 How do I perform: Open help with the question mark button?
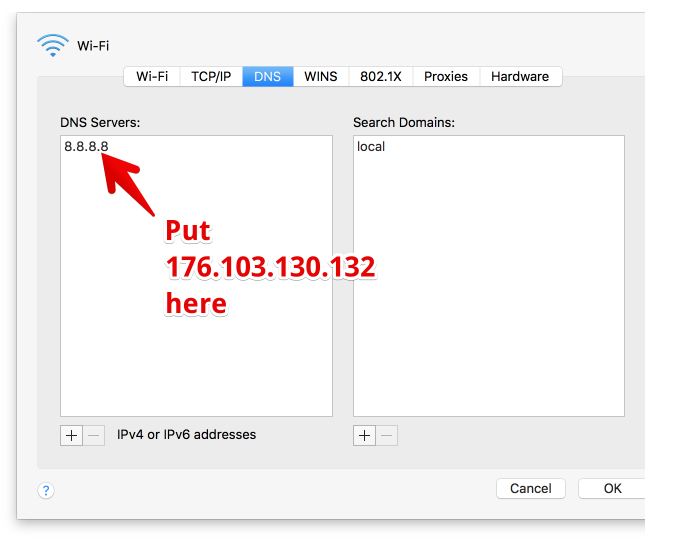(46, 490)
